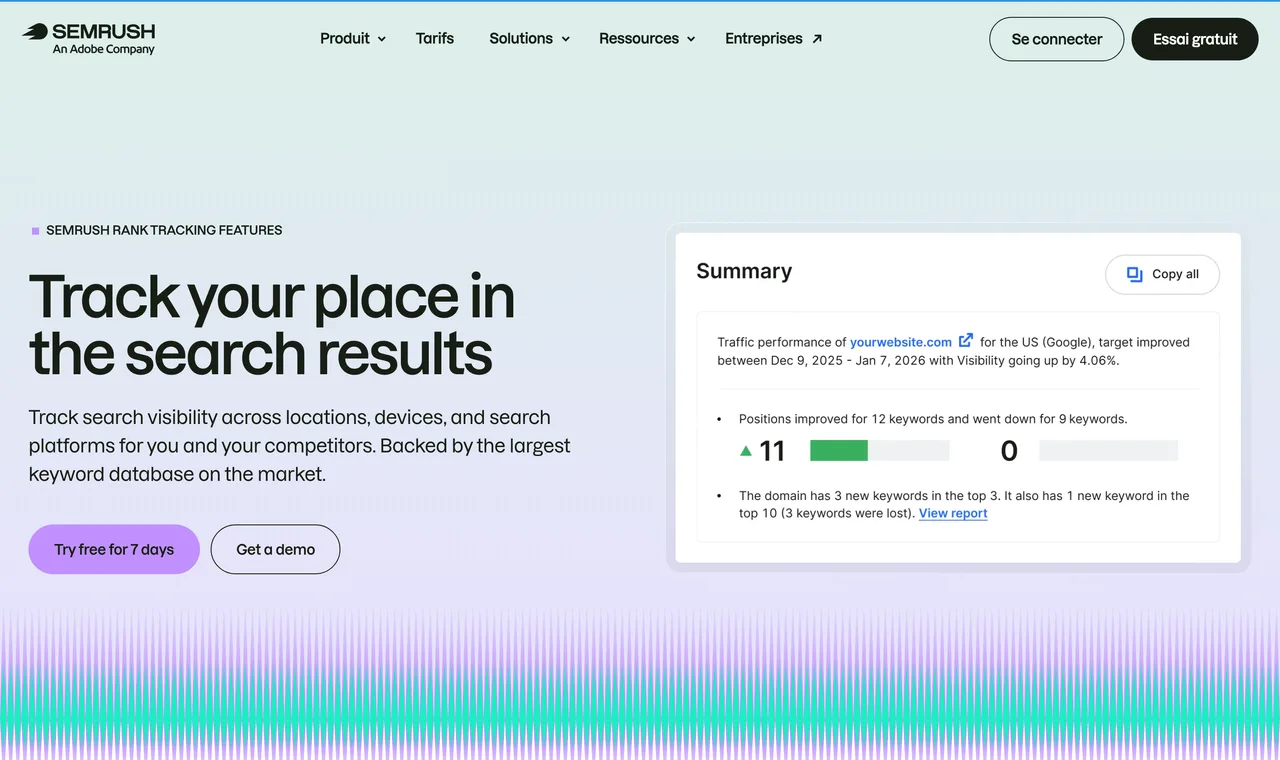Screen dimensions: 1280x760
Task: Open the Tarifs menu item
Action: click(435, 38)
